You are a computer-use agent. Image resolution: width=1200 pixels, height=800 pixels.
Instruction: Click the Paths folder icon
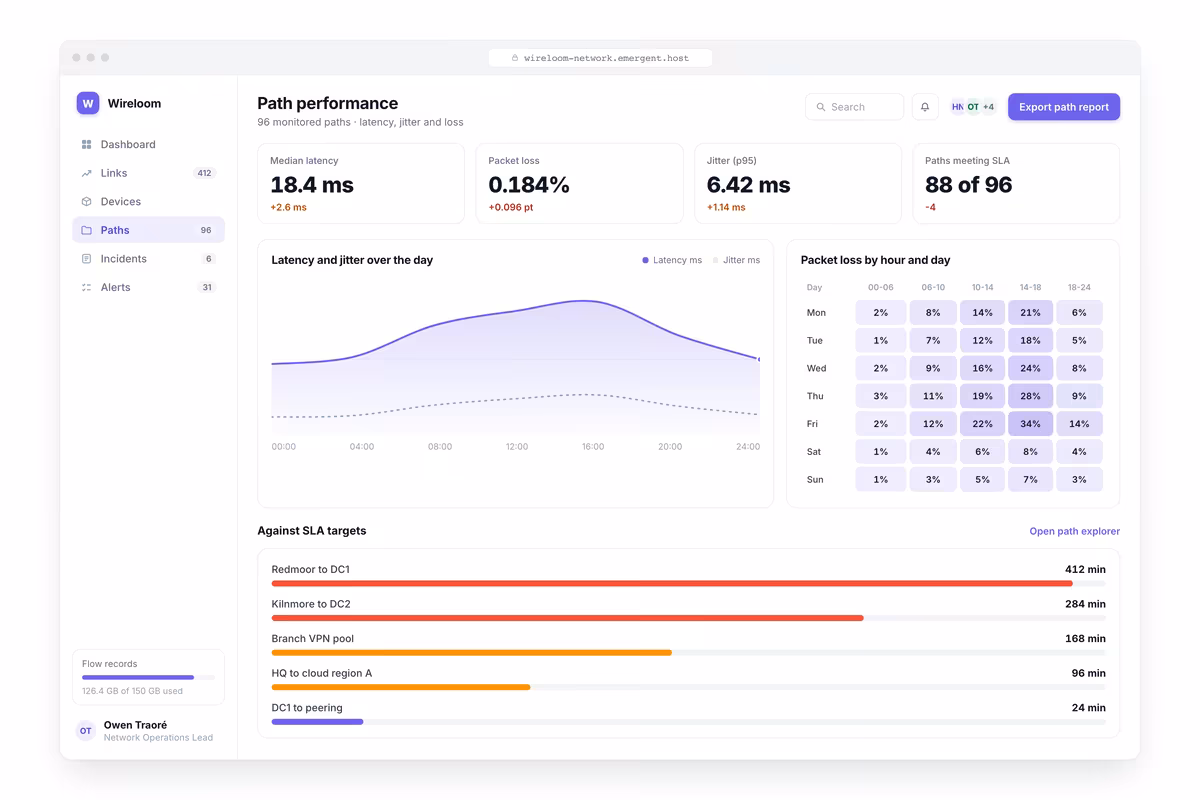(87, 230)
